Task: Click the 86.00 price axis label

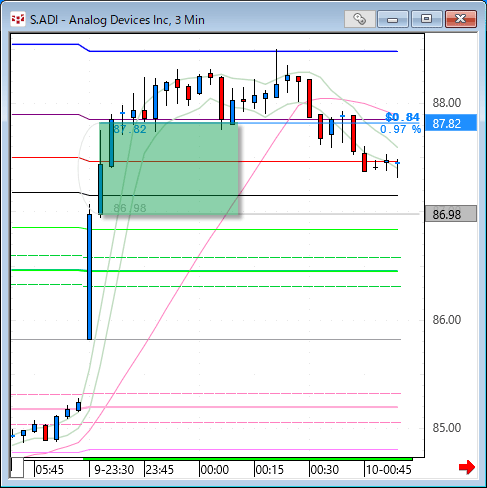Action: pos(447,320)
